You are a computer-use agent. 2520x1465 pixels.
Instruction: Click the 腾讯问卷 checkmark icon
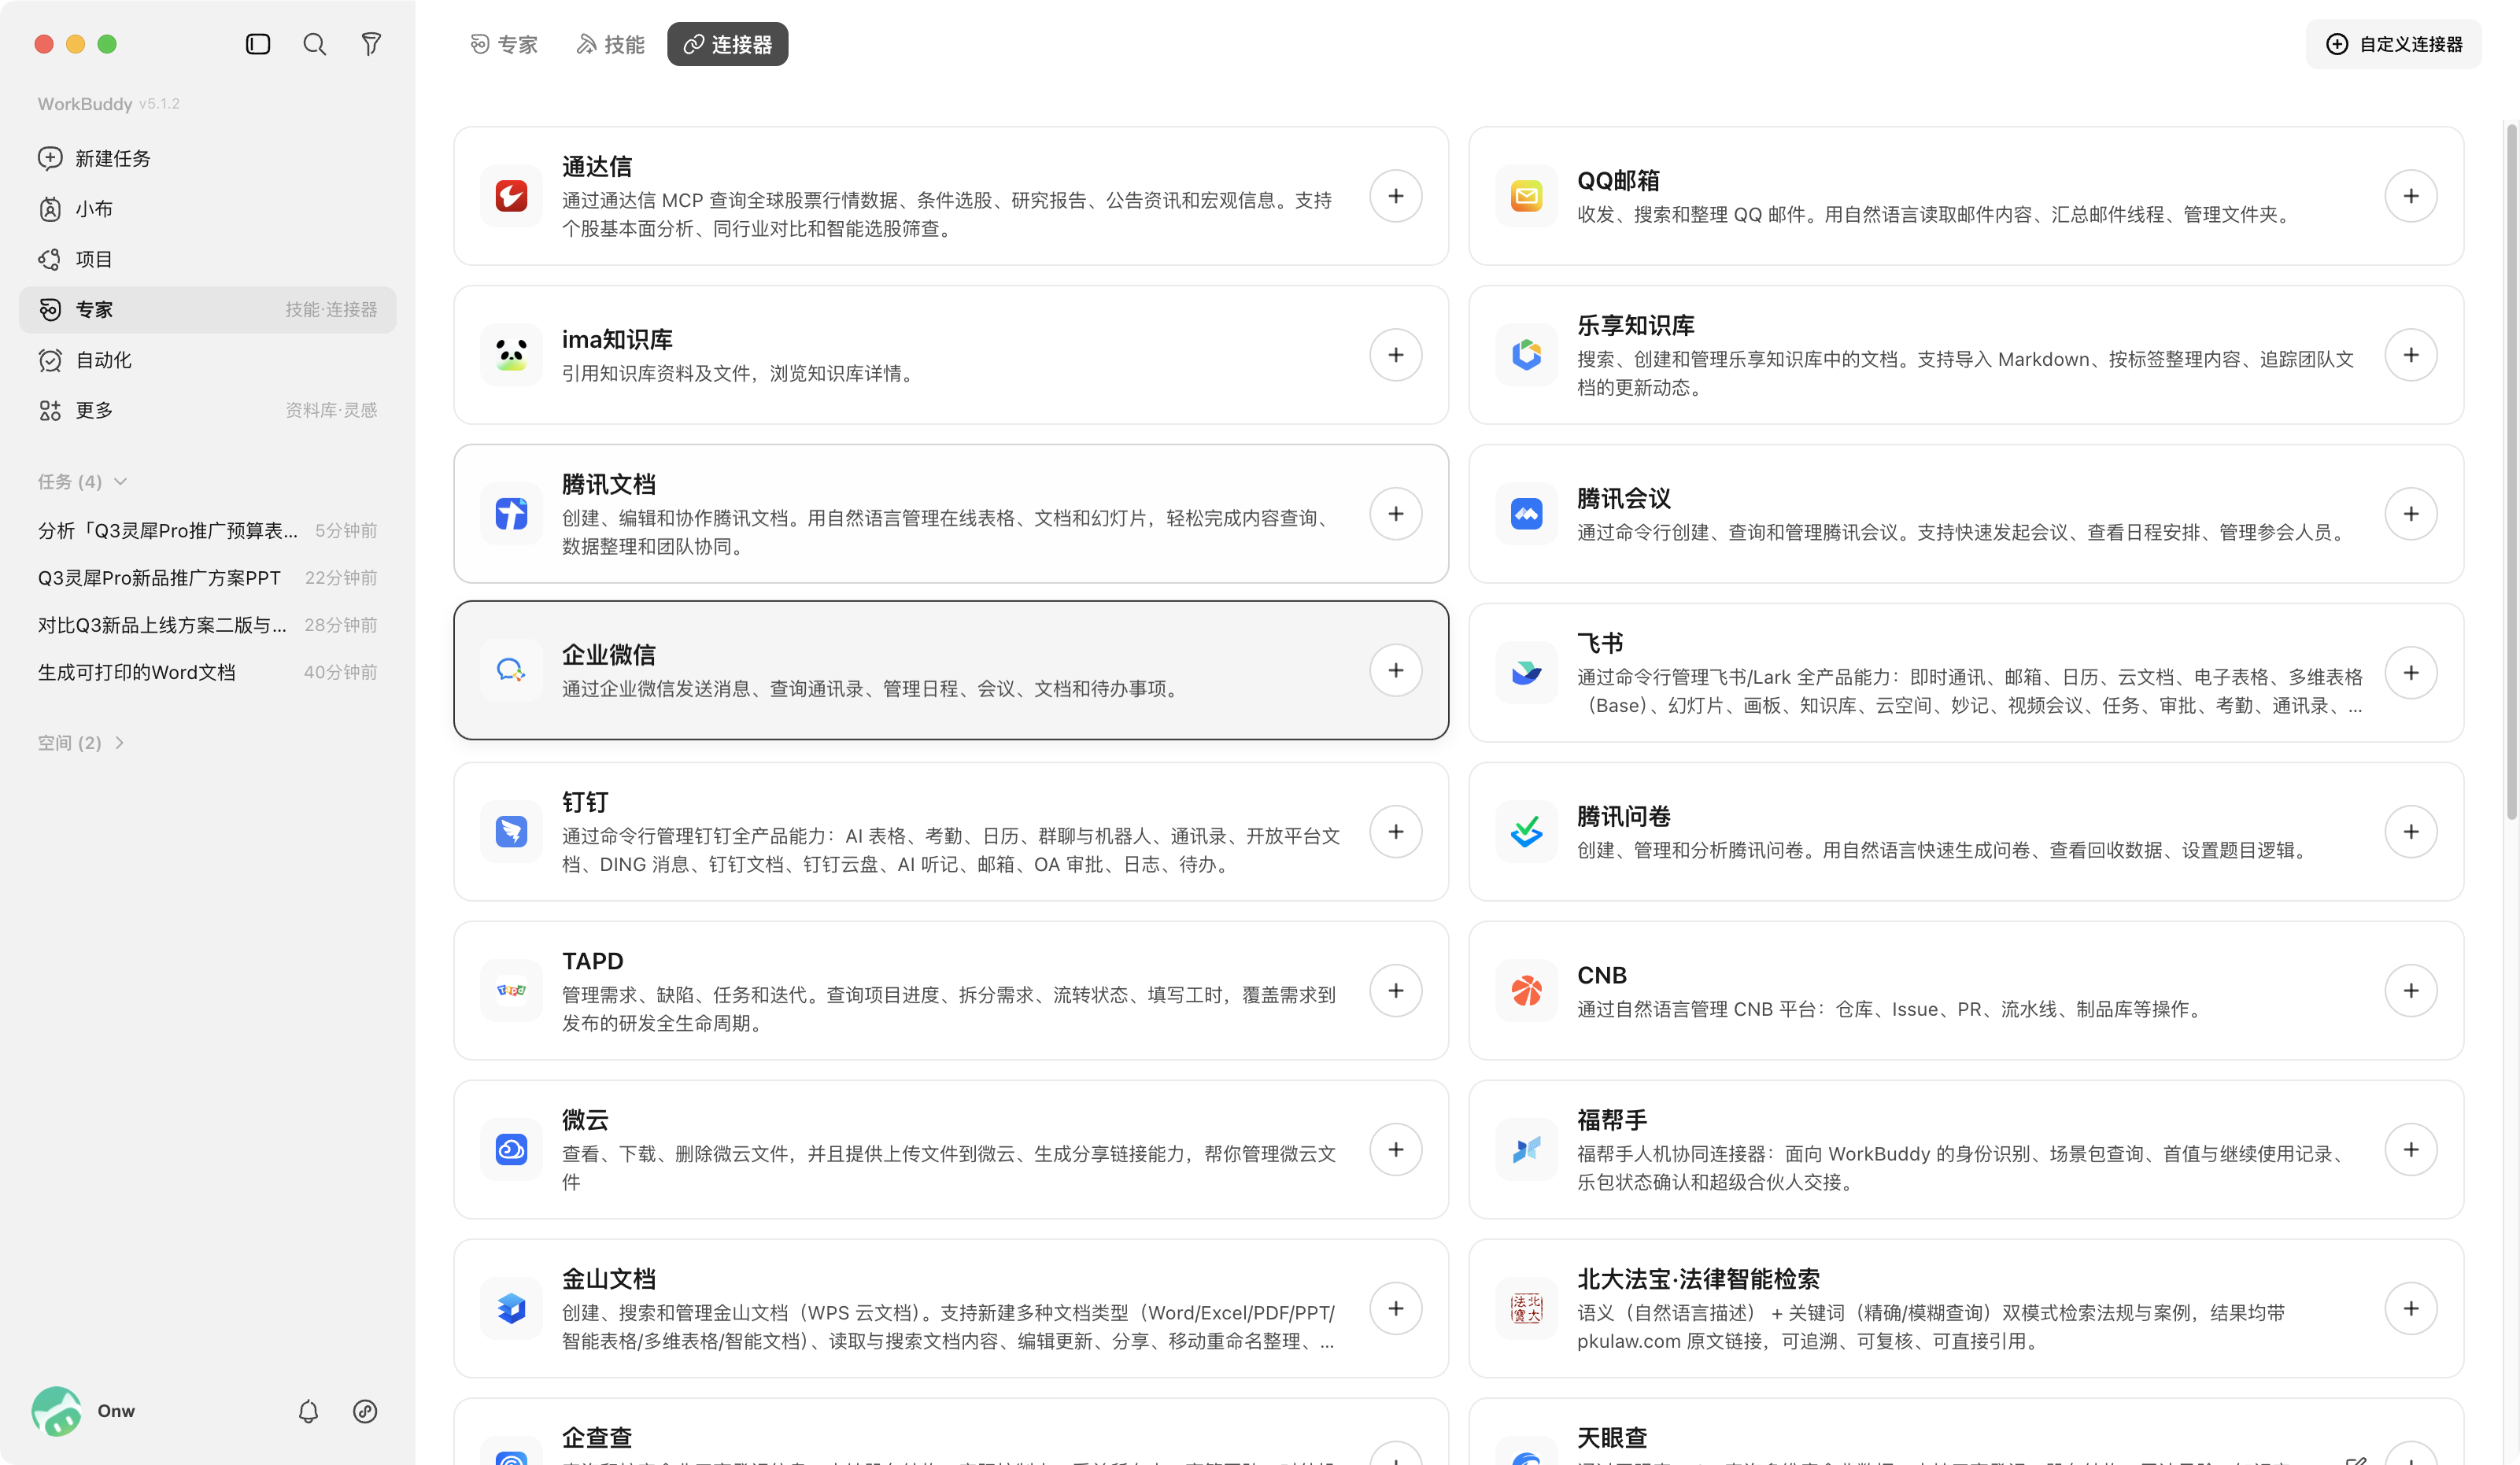click(1526, 832)
